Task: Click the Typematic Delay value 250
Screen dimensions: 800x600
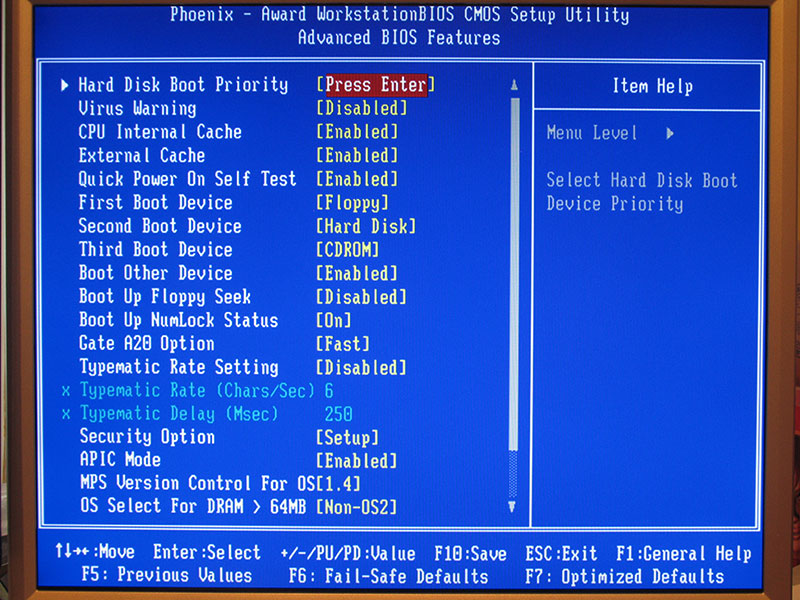Action: (x=338, y=414)
